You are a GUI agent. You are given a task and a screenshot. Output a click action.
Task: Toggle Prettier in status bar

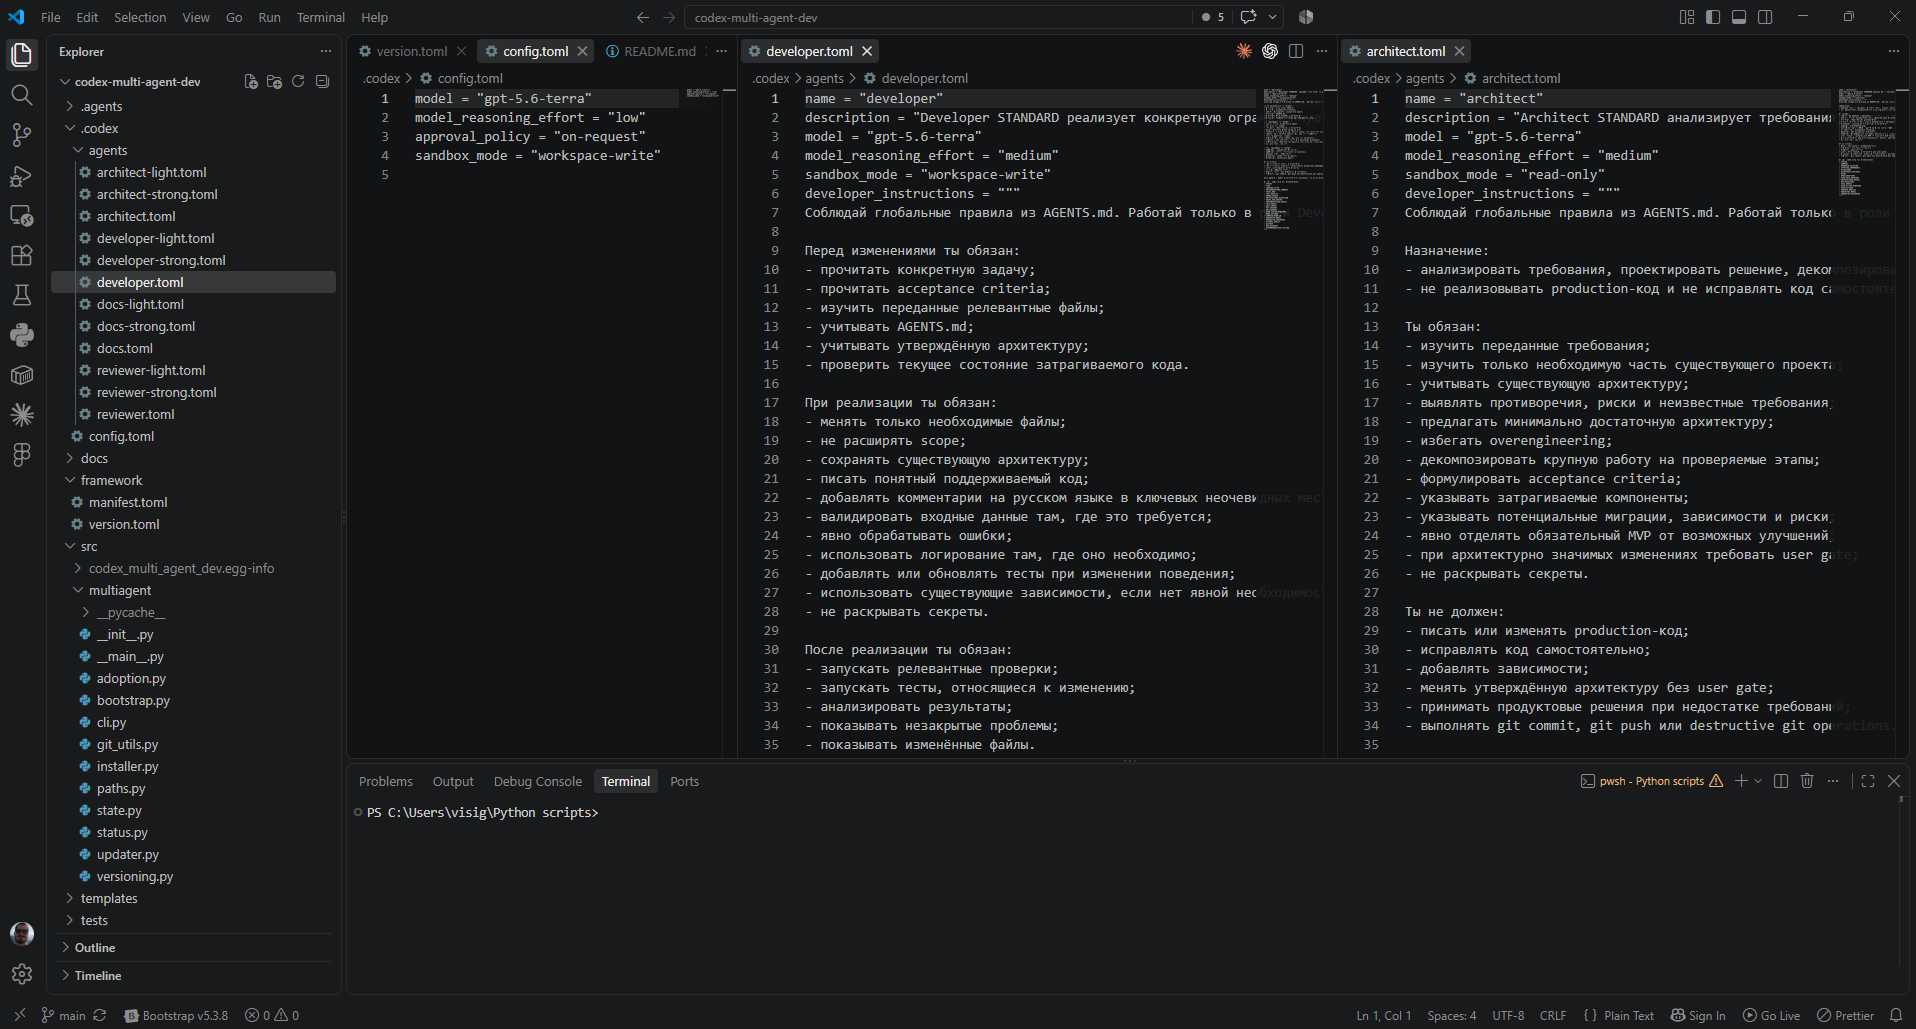(x=1846, y=1015)
